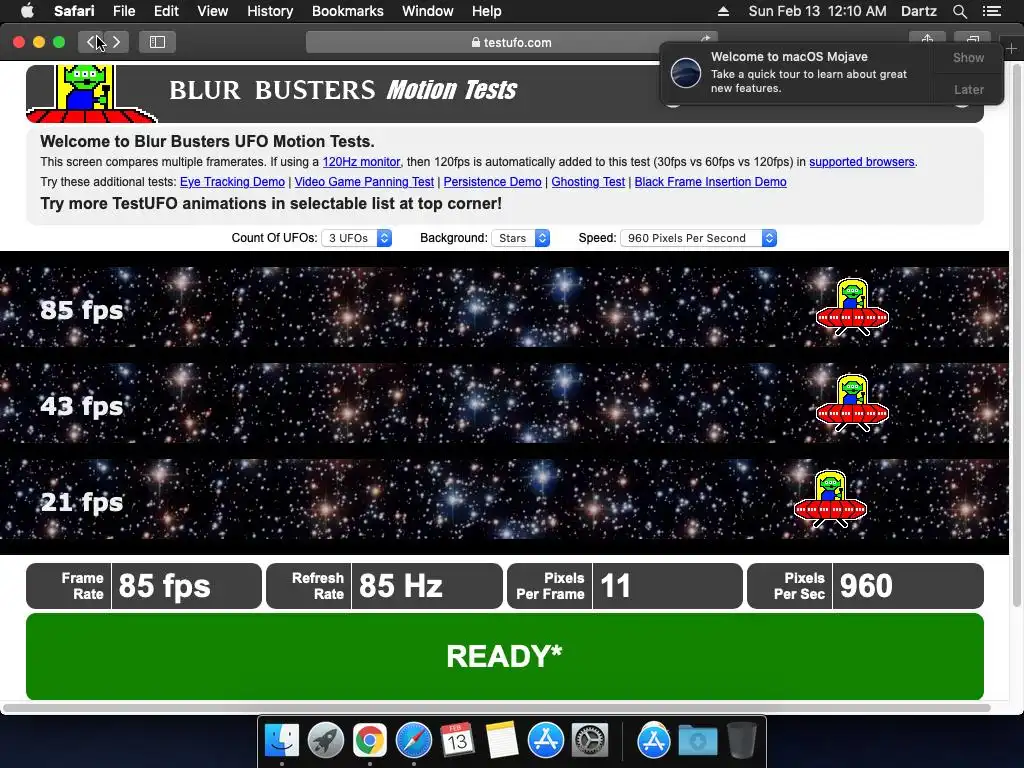The height and width of the screenshot is (768, 1024).
Task: Open a new tab with plus button
Action: (1011, 48)
